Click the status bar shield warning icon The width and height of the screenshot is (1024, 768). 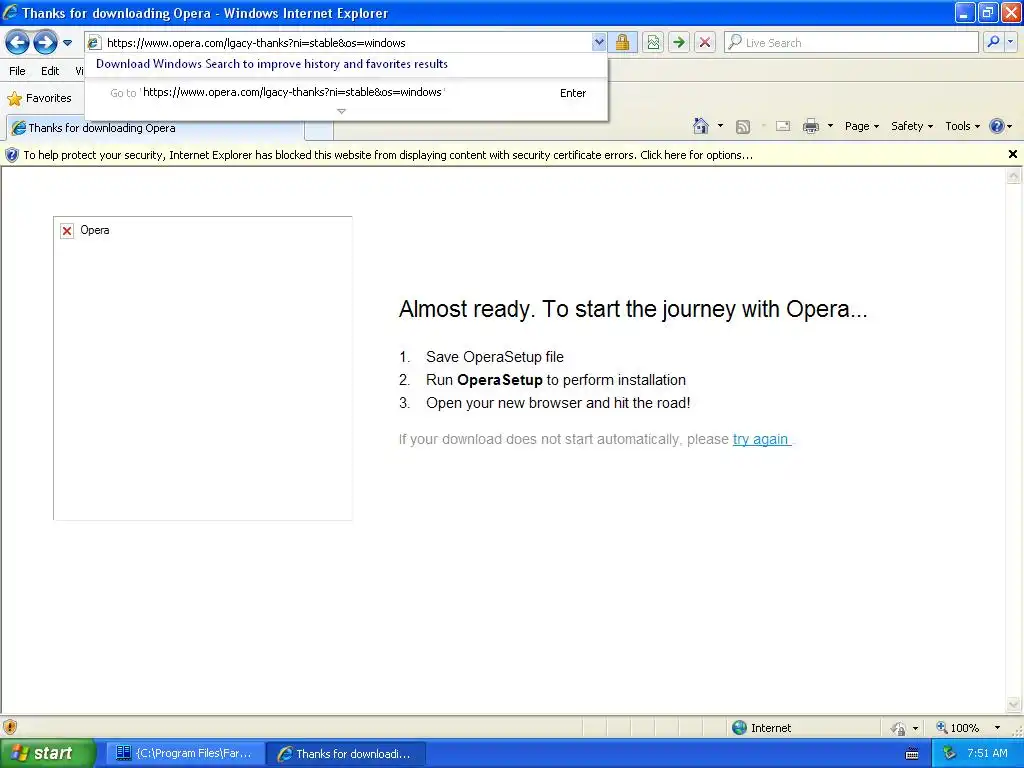[10, 727]
